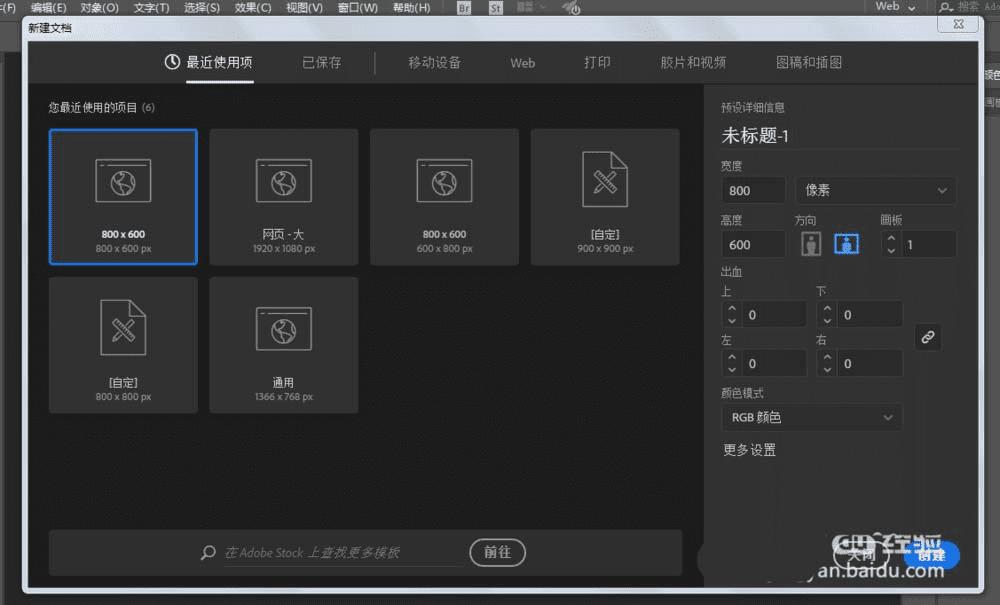Choose the 网页-大 1920 x 1080 preset

coord(284,197)
